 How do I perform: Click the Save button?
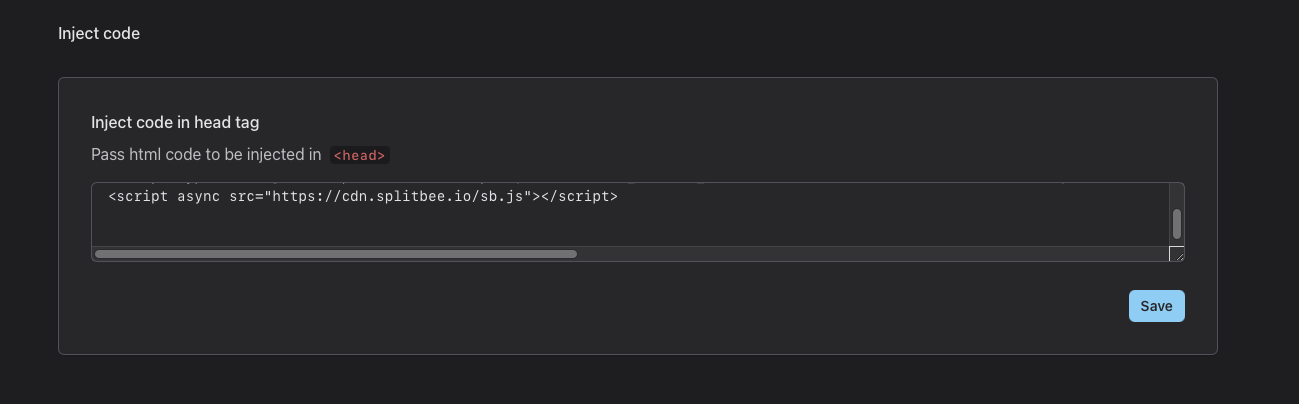[1156, 306]
